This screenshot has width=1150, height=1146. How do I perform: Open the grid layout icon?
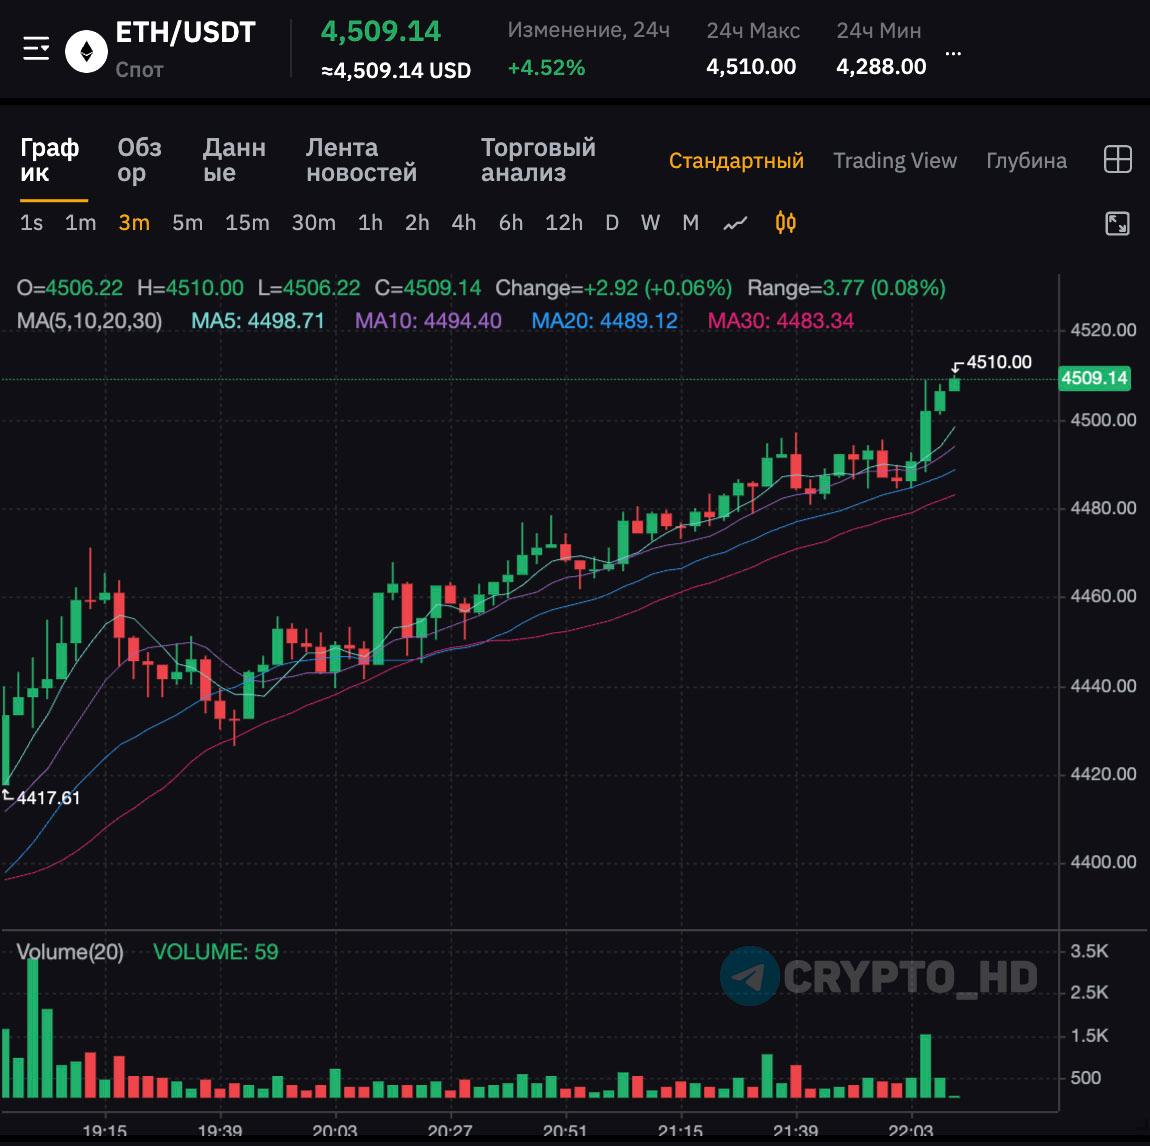pyautogui.click(x=1117, y=160)
